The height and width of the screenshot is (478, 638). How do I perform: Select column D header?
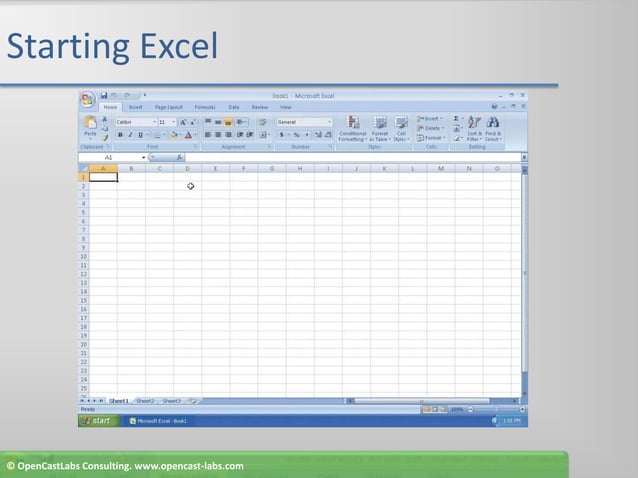(187, 168)
